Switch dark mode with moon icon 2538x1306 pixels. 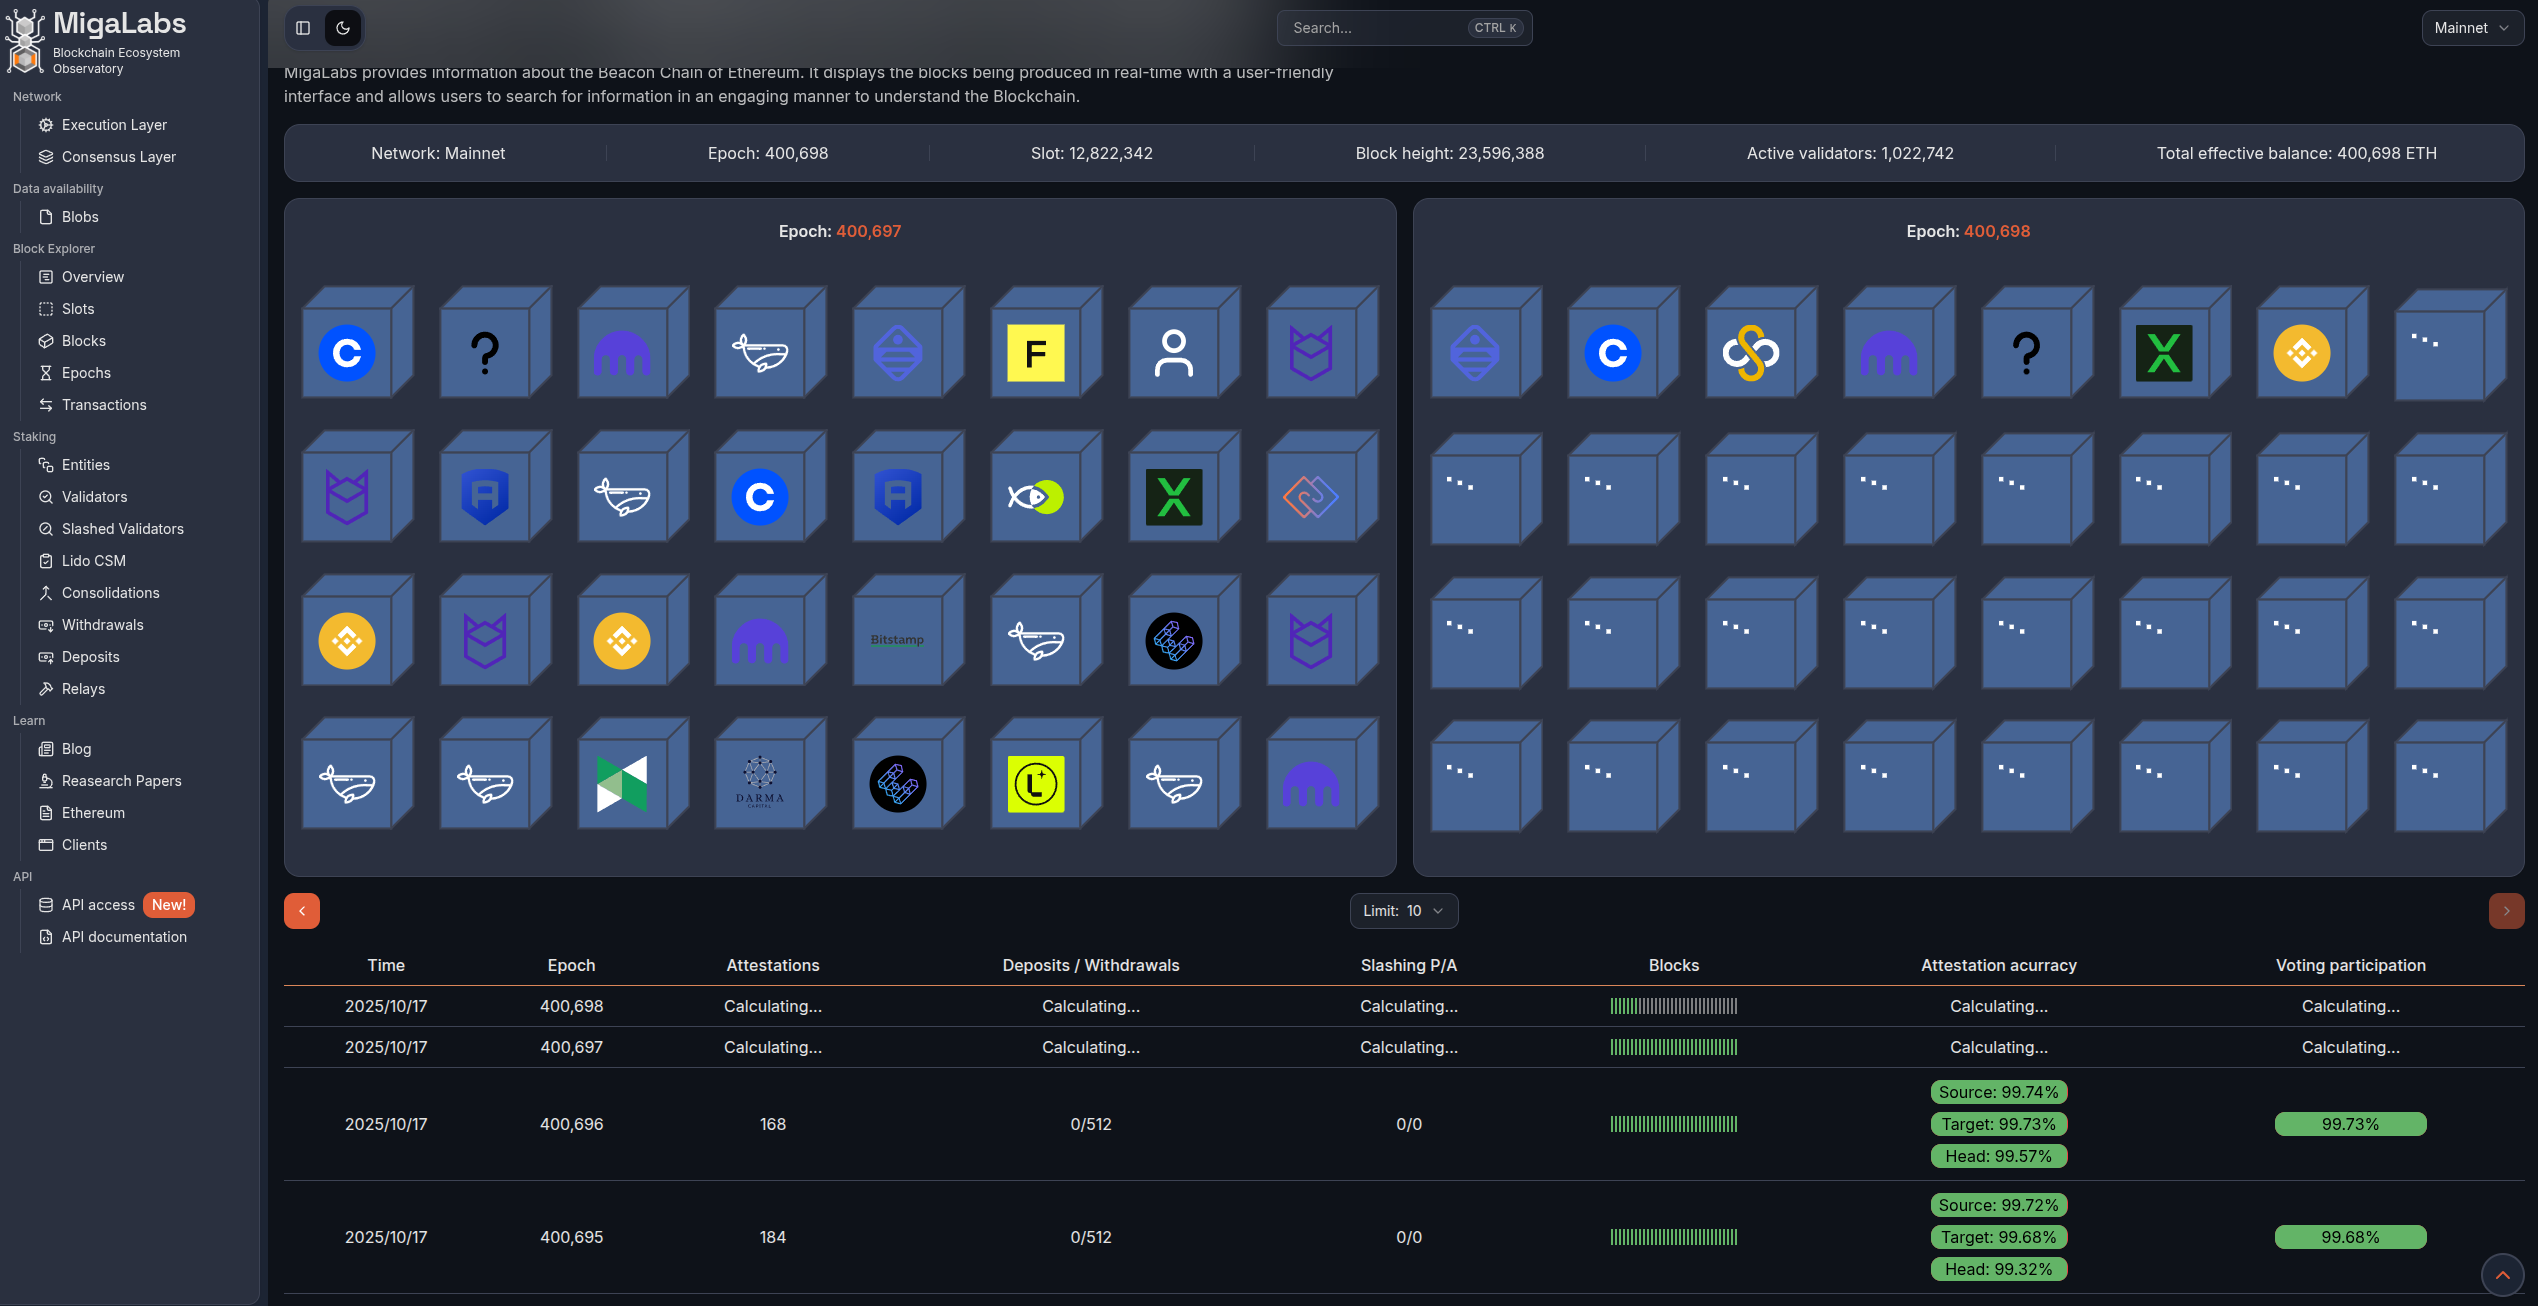[x=343, y=28]
